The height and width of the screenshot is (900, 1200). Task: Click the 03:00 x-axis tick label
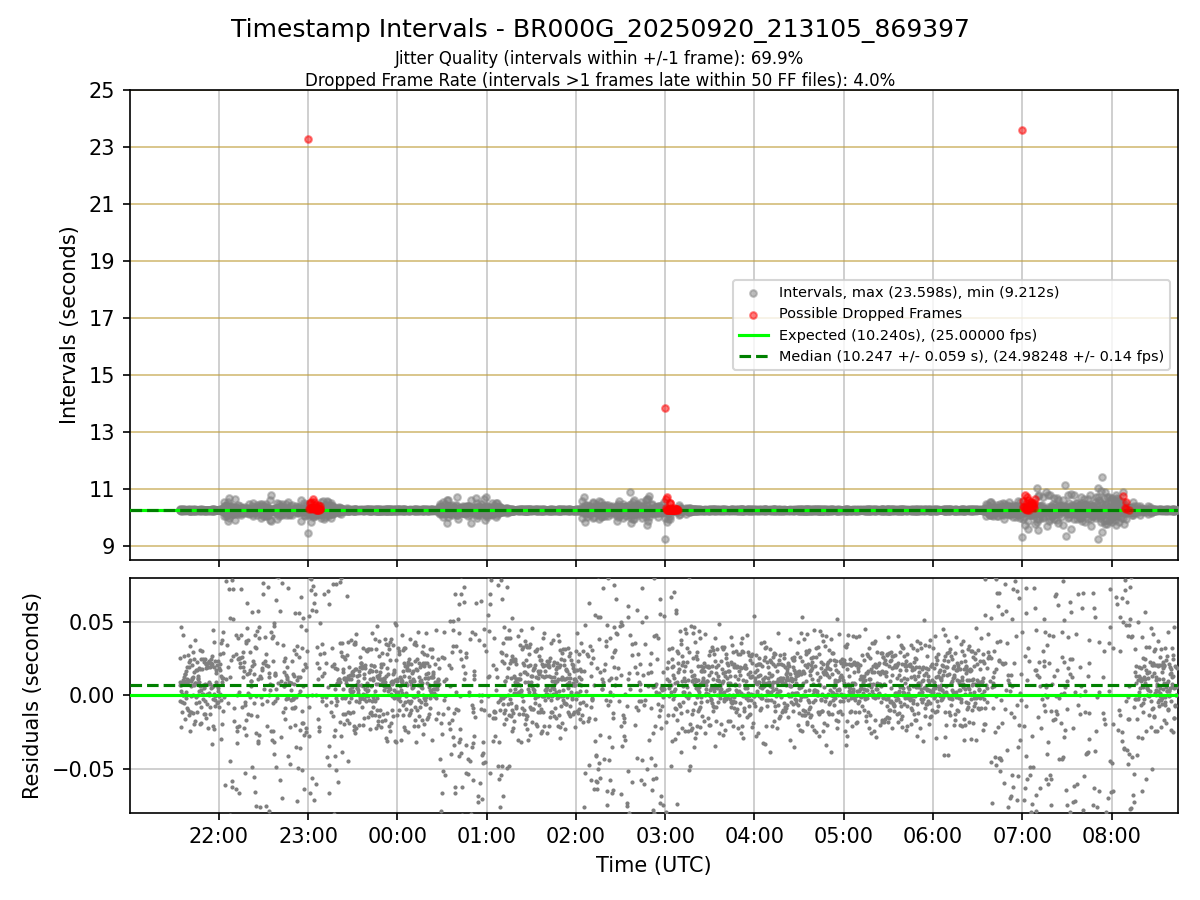[665, 836]
